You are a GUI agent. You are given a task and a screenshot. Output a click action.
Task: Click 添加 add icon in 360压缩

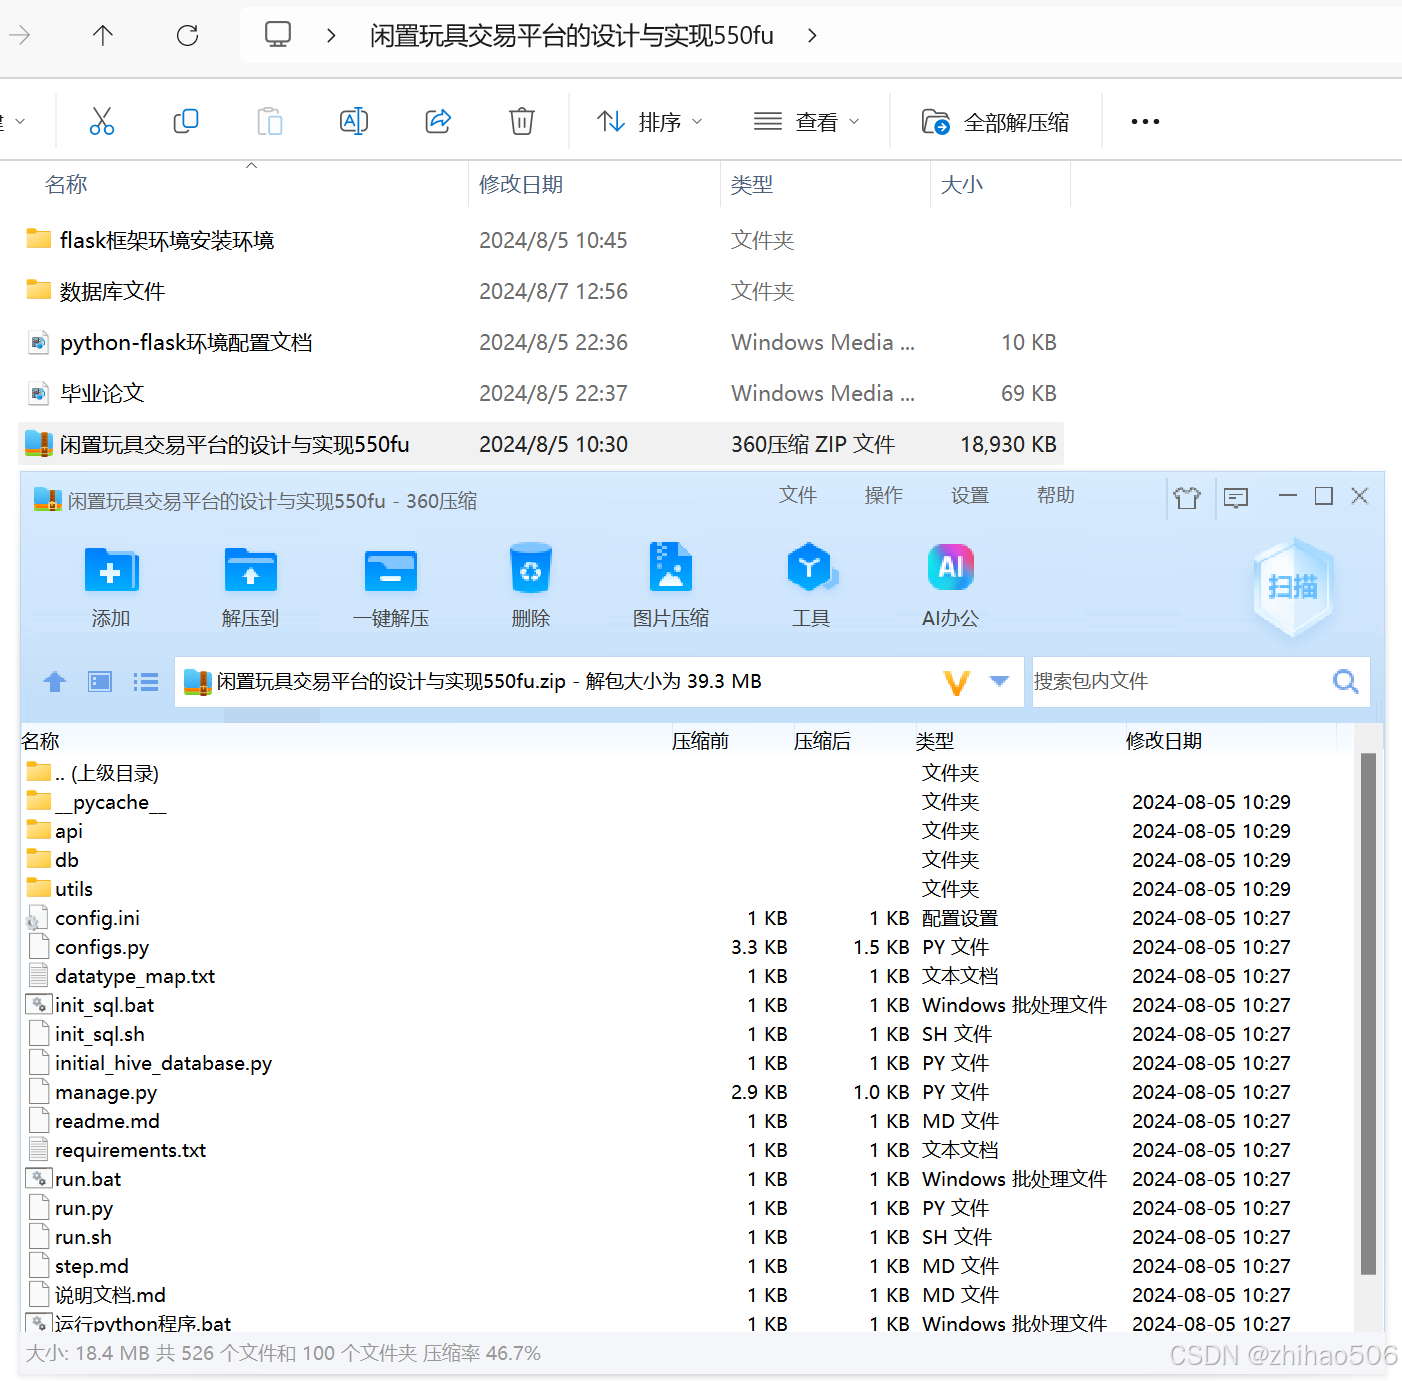[x=111, y=585]
